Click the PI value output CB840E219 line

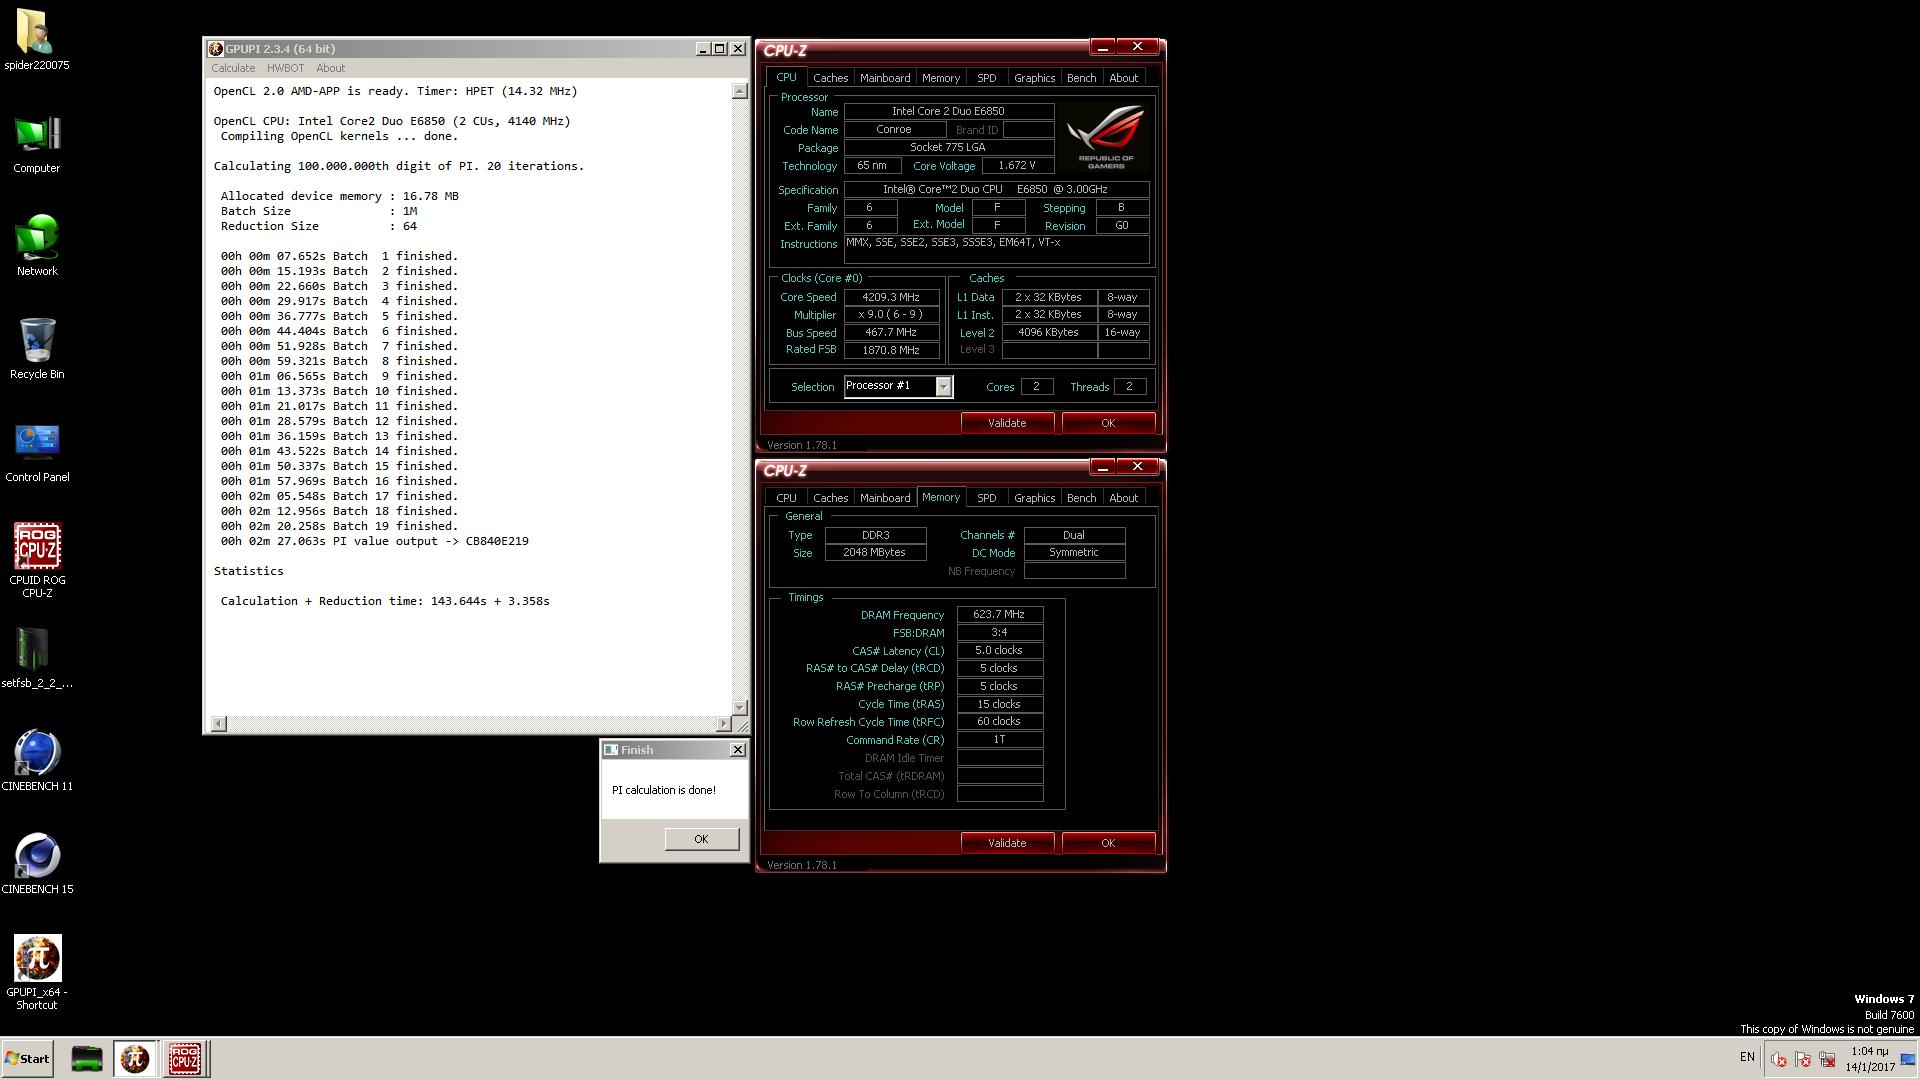click(375, 541)
